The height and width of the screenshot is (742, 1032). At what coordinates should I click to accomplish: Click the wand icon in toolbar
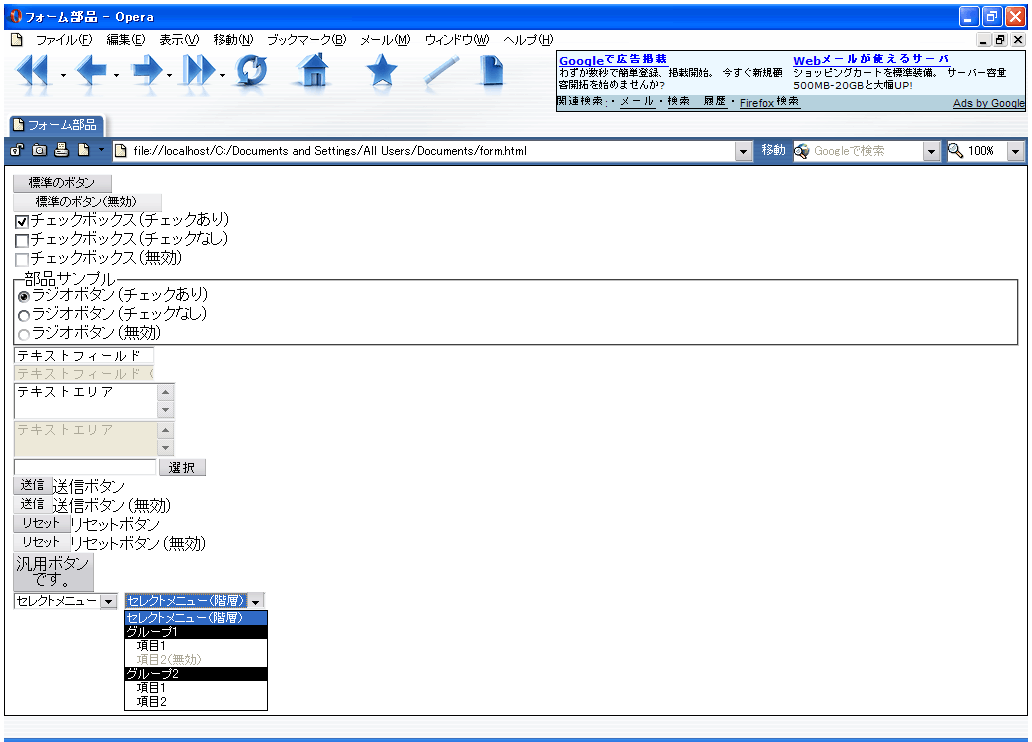(441, 70)
